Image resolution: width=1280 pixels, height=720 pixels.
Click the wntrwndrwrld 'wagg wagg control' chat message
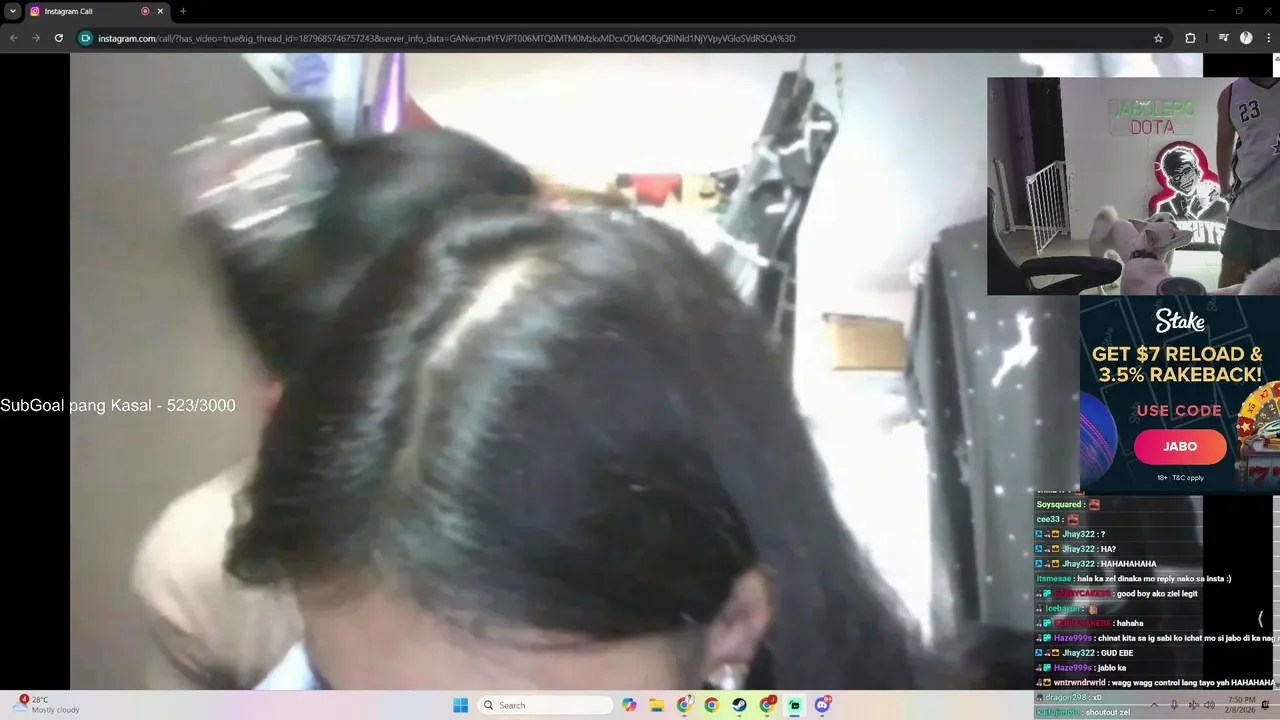[x=1155, y=683]
